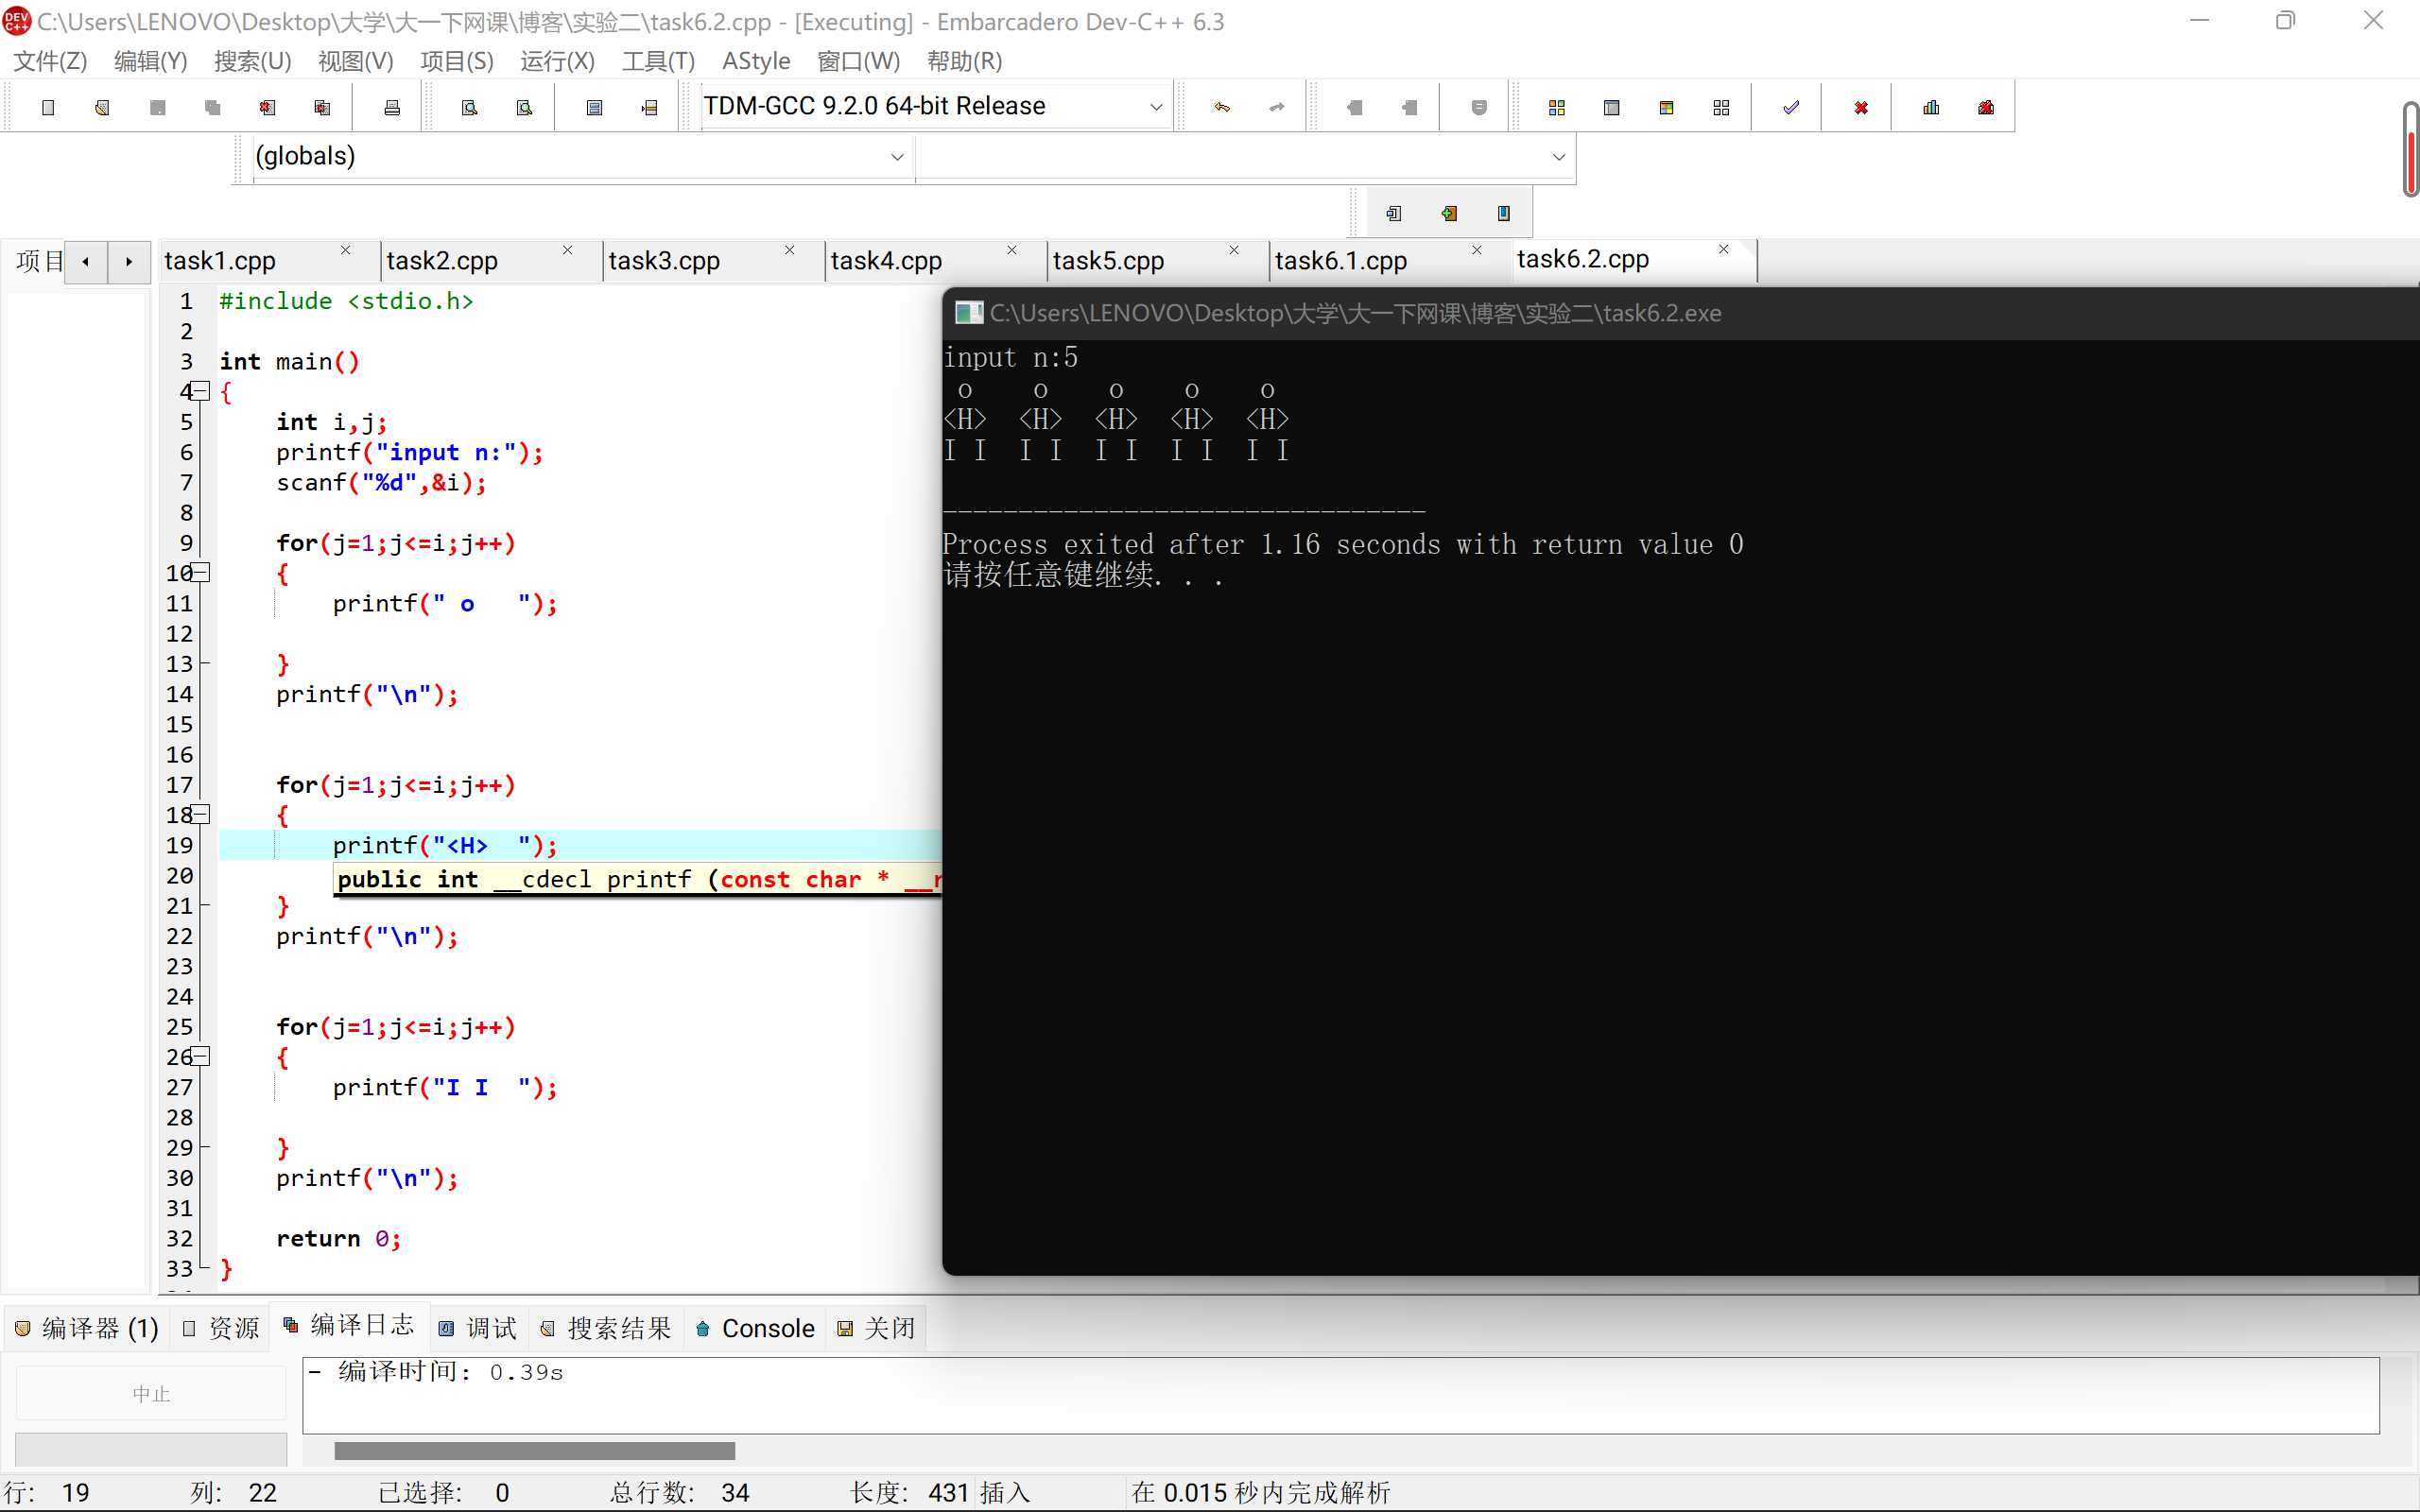The image size is (2420, 1512).
Task: Open the TDM-GCC compiler set dropdown
Action: coord(1156,106)
